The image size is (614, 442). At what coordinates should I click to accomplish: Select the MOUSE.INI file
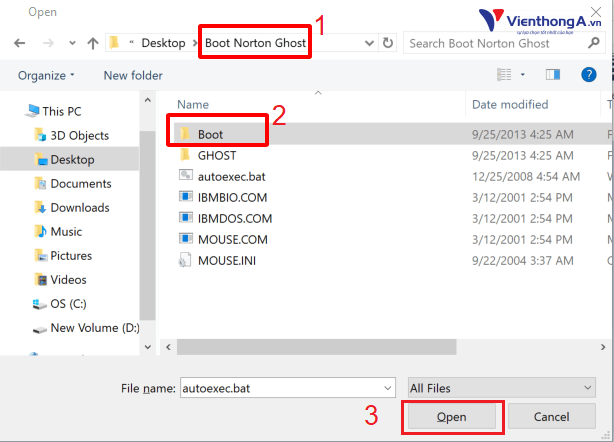pyautogui.click(x=227, y=261)
